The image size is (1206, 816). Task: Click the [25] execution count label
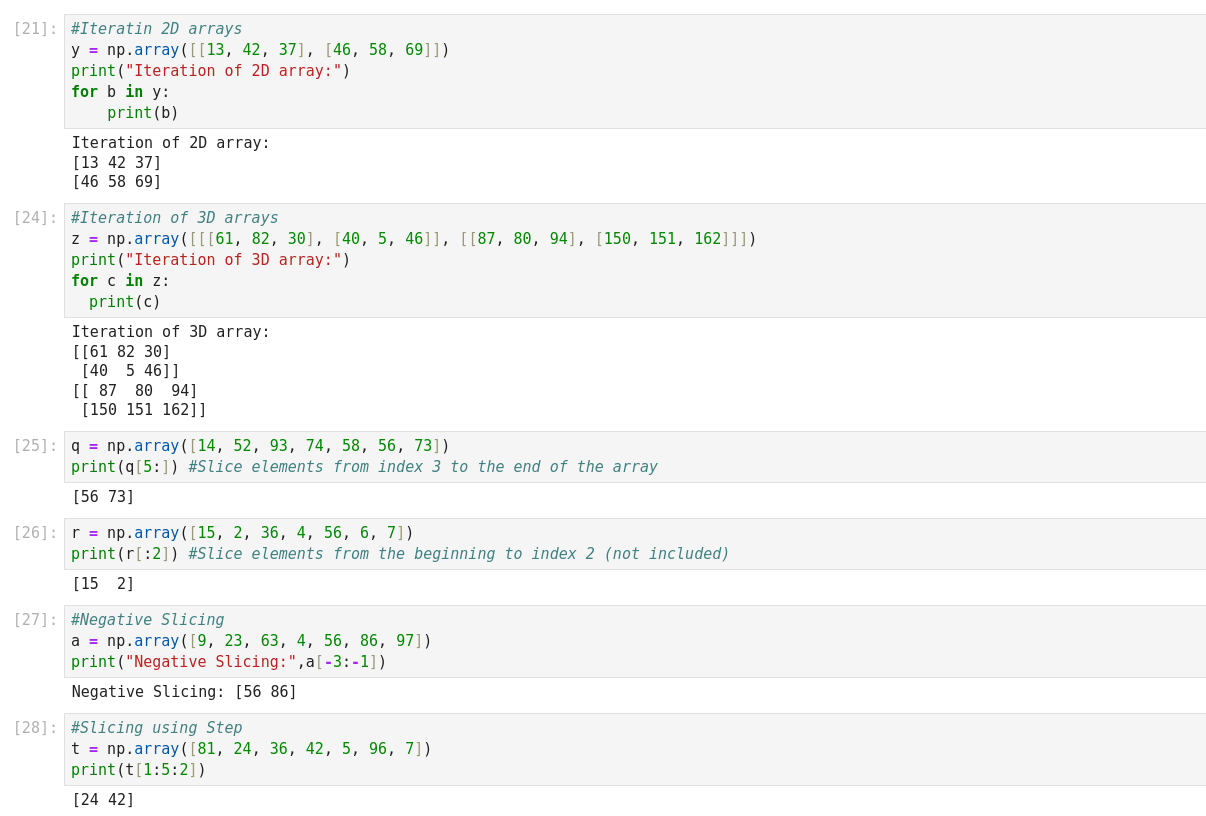(x=35, y=446)
